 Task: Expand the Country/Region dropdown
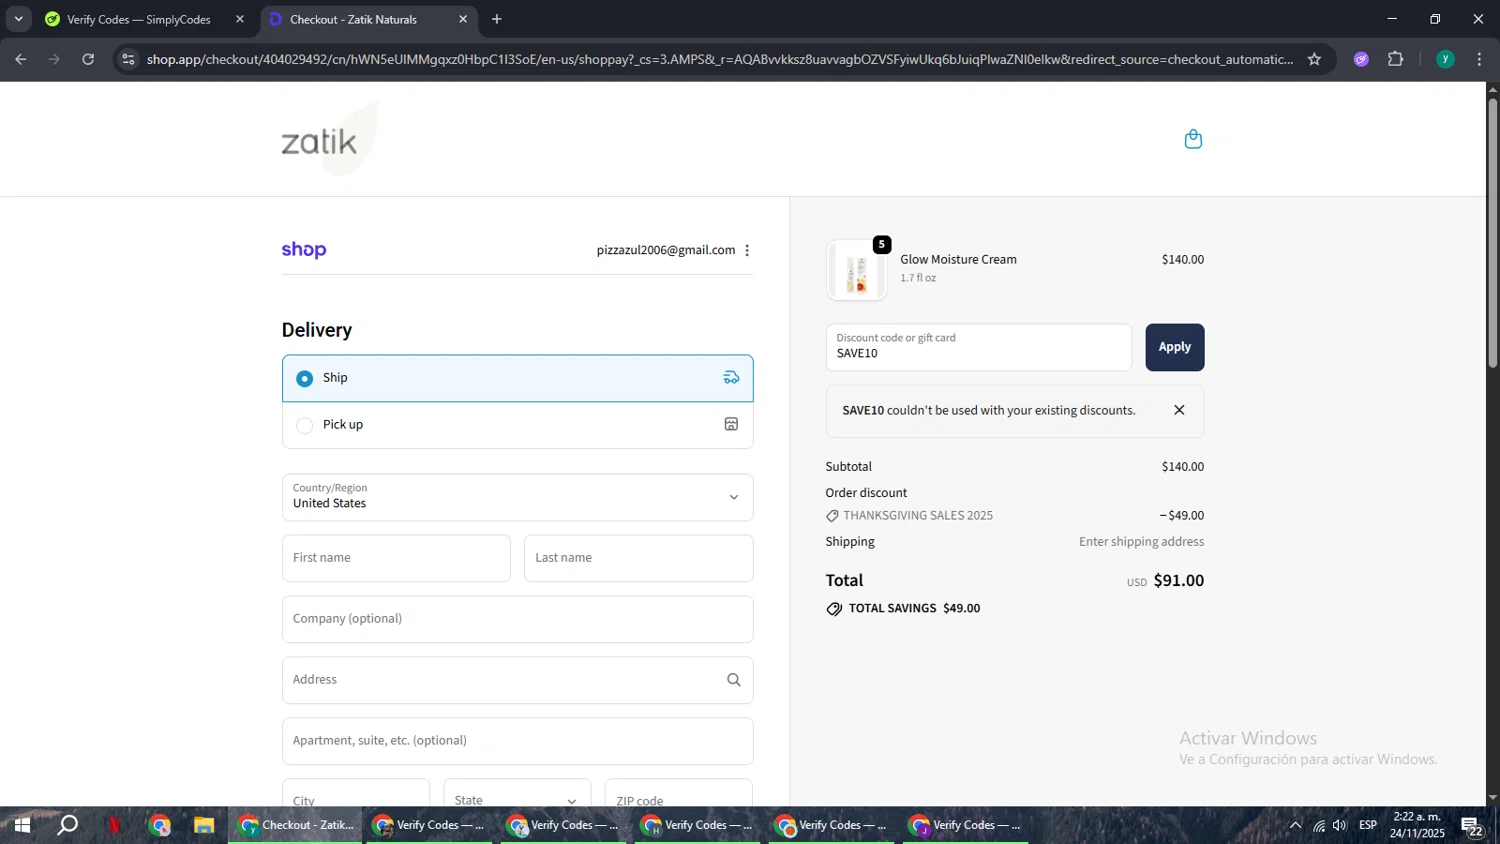coord(517,497)
